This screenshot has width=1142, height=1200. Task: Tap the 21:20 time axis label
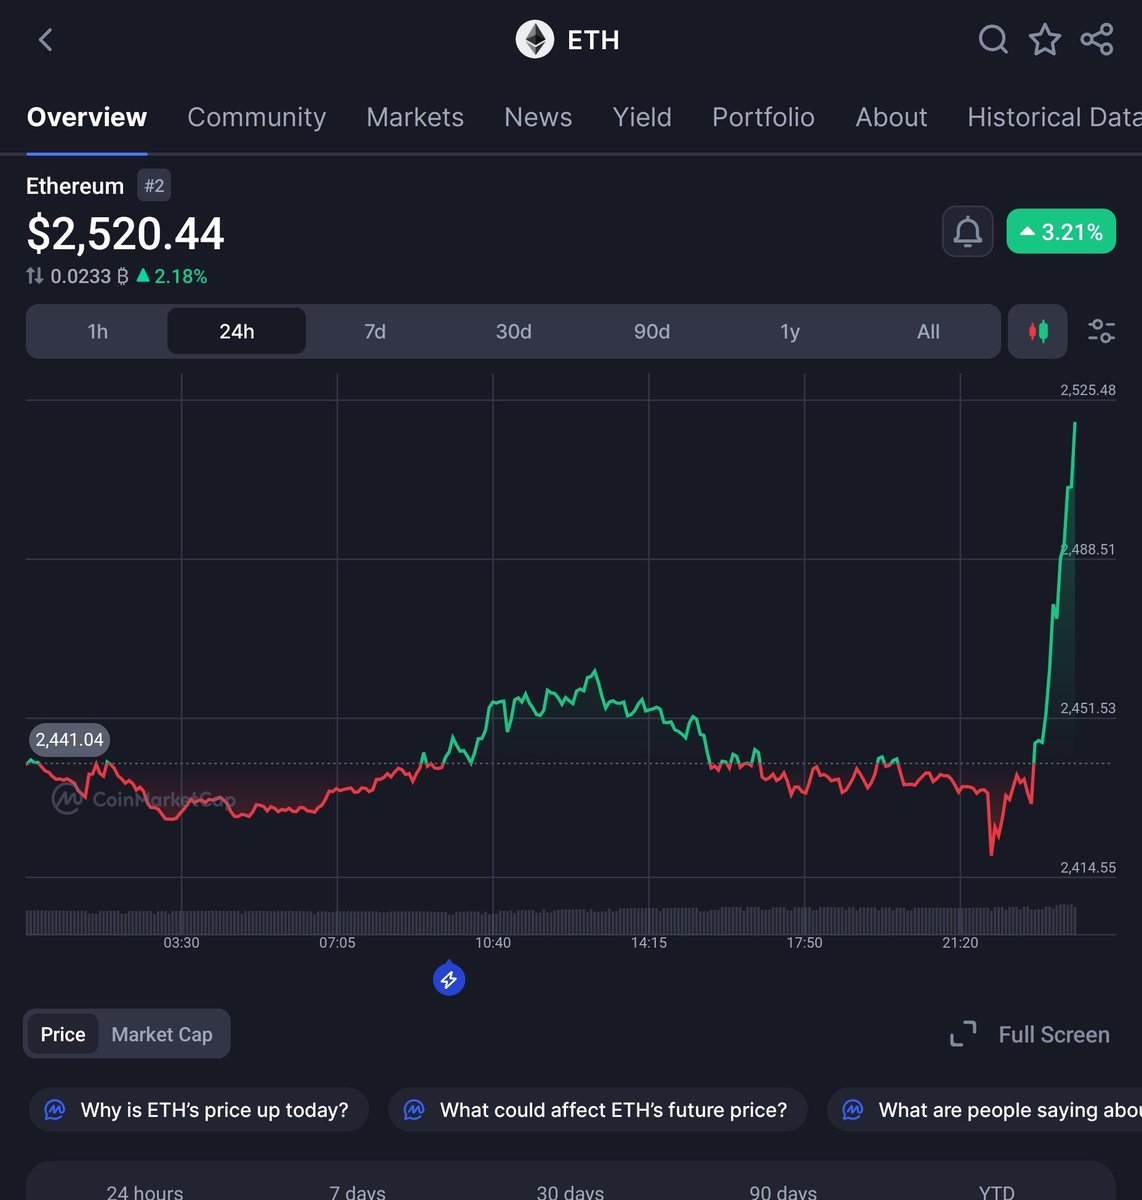point(960,942)
